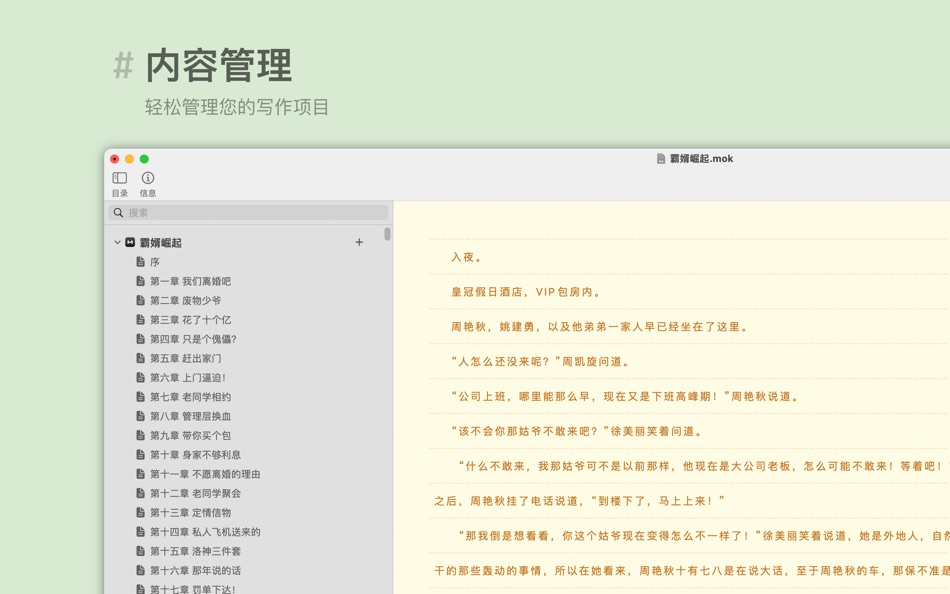Image resolution: width=950 pixels, height=594 pixels.
Task: Click document icon beside 第十四章 私人飞机送来的
Action: point(141,532)
